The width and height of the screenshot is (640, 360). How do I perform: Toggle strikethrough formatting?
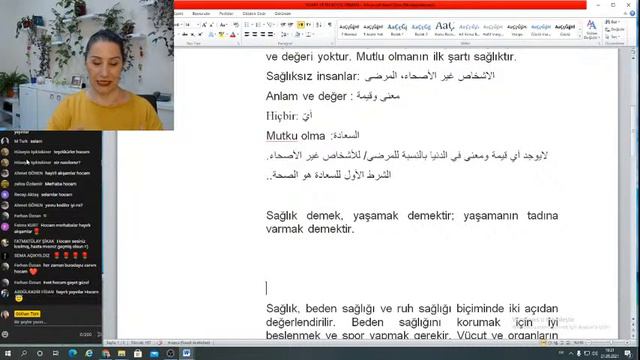tap(185, 34)
